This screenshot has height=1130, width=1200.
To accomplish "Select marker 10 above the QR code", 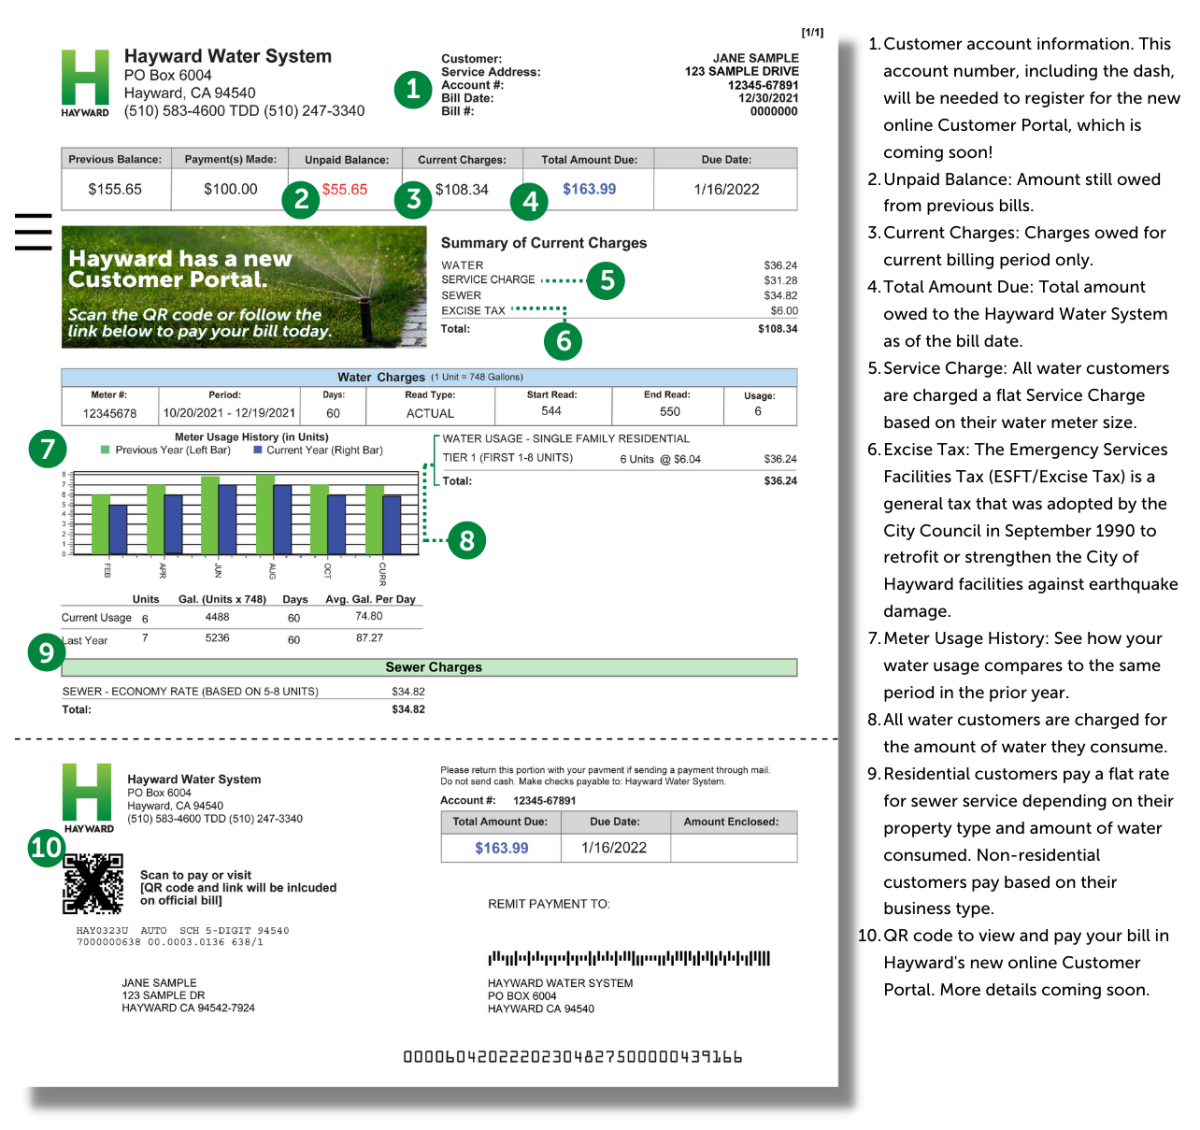I will (x=46, y=848).
